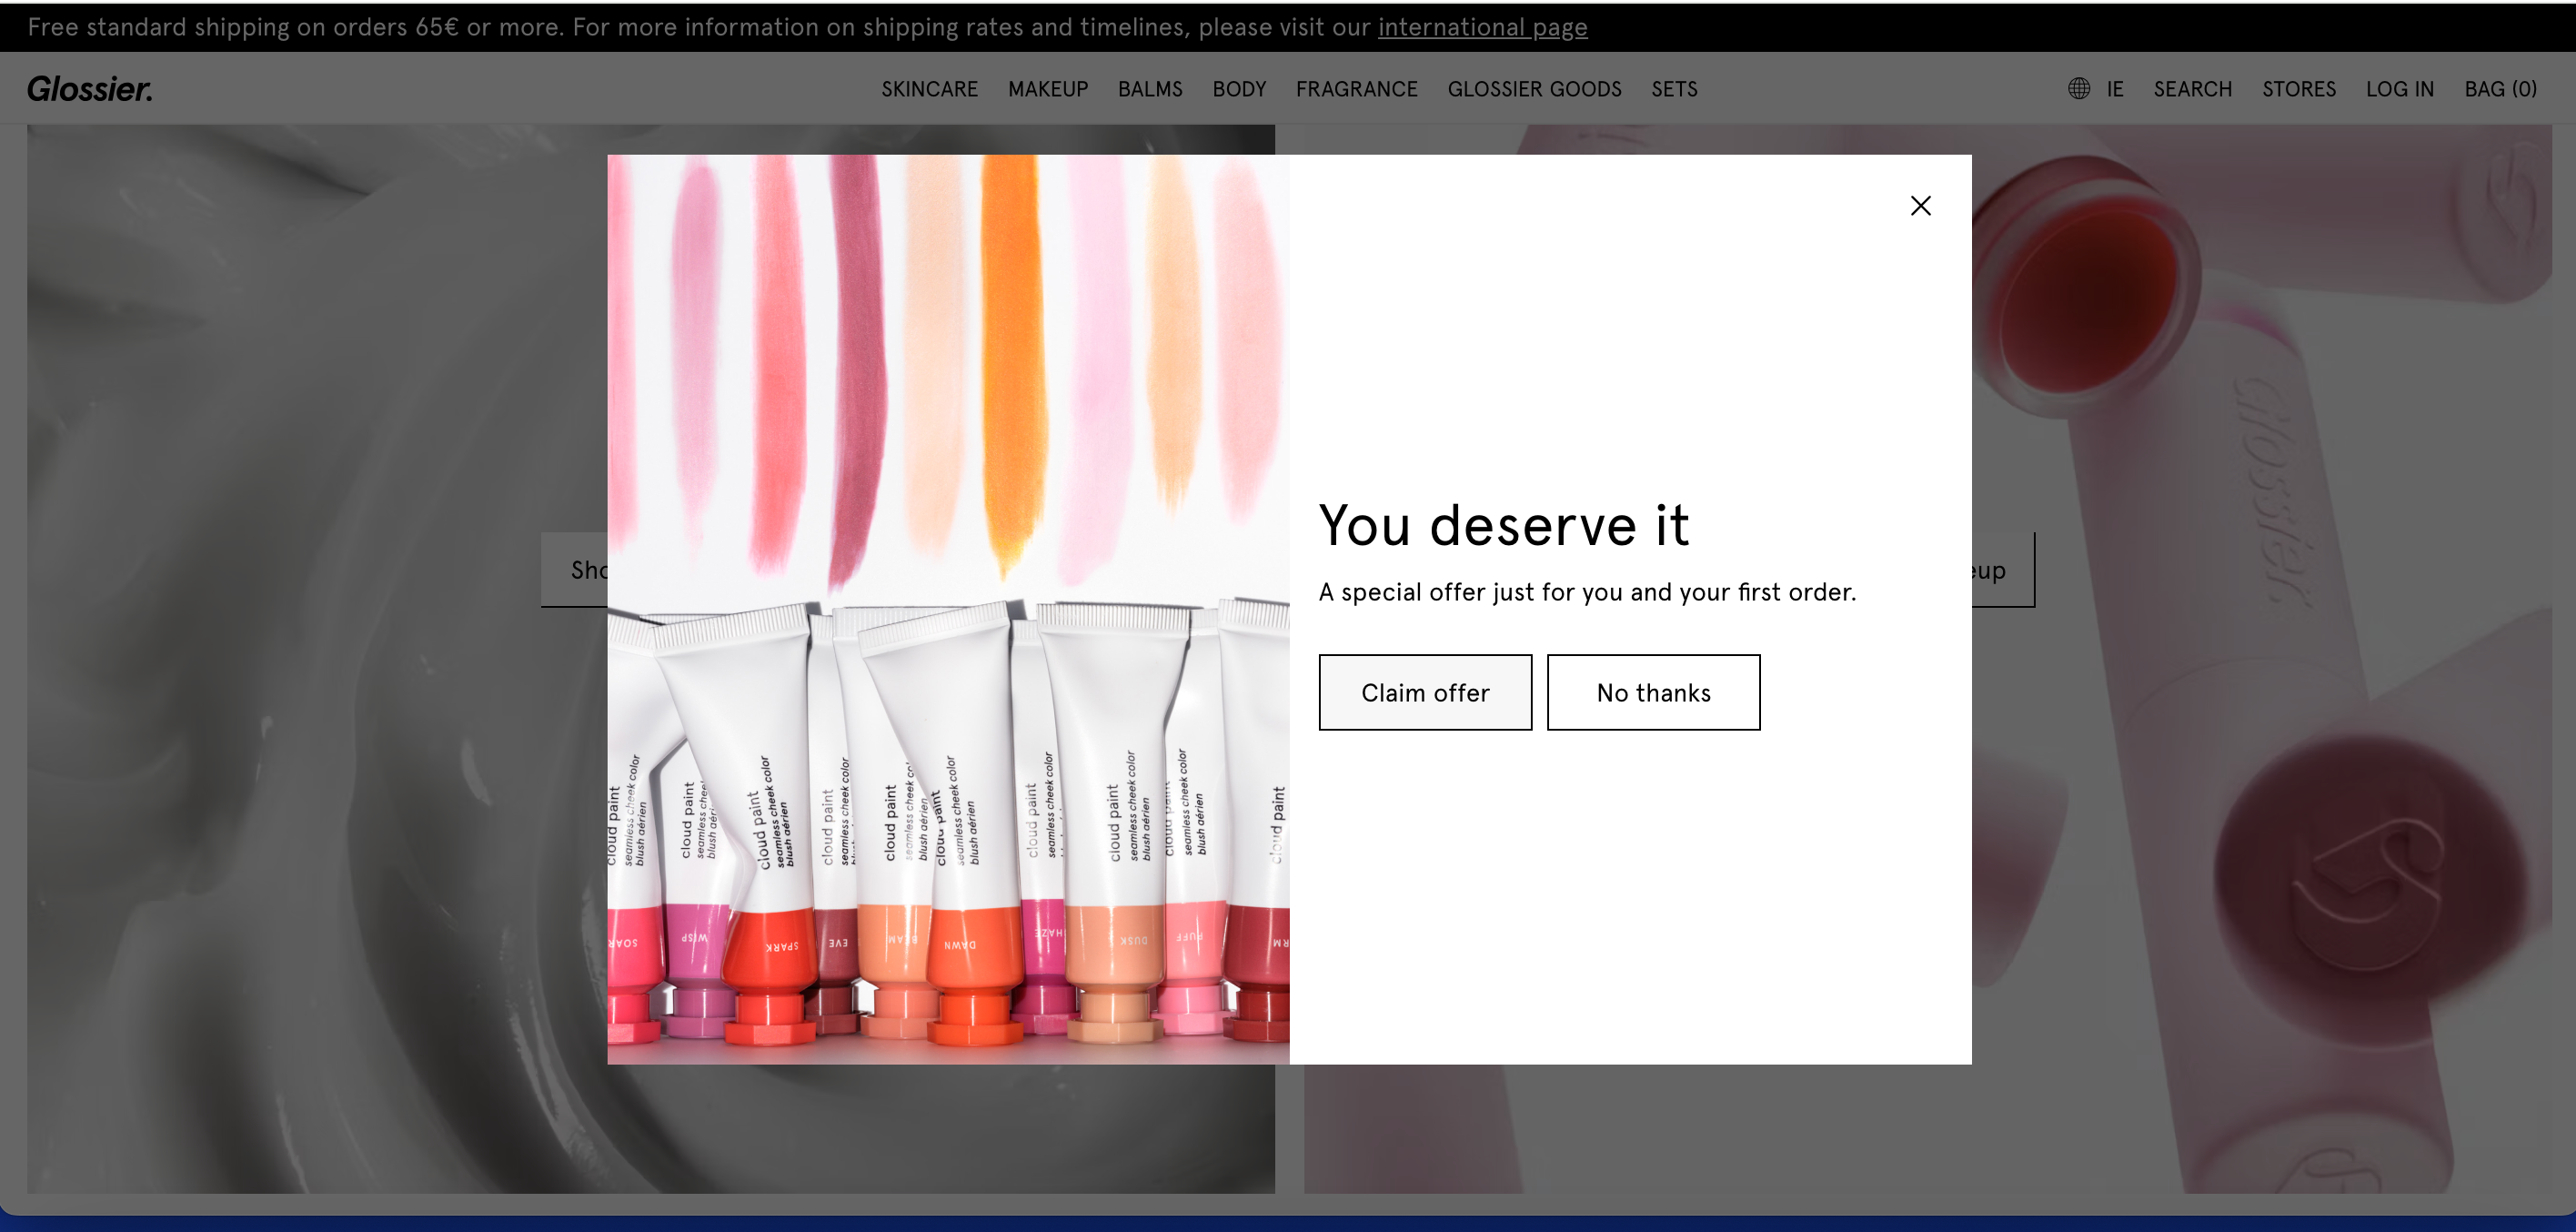This screenshot has height=1232, width=2576.
Task: Click the Glossier logo
Action: [x=89, y=88]
